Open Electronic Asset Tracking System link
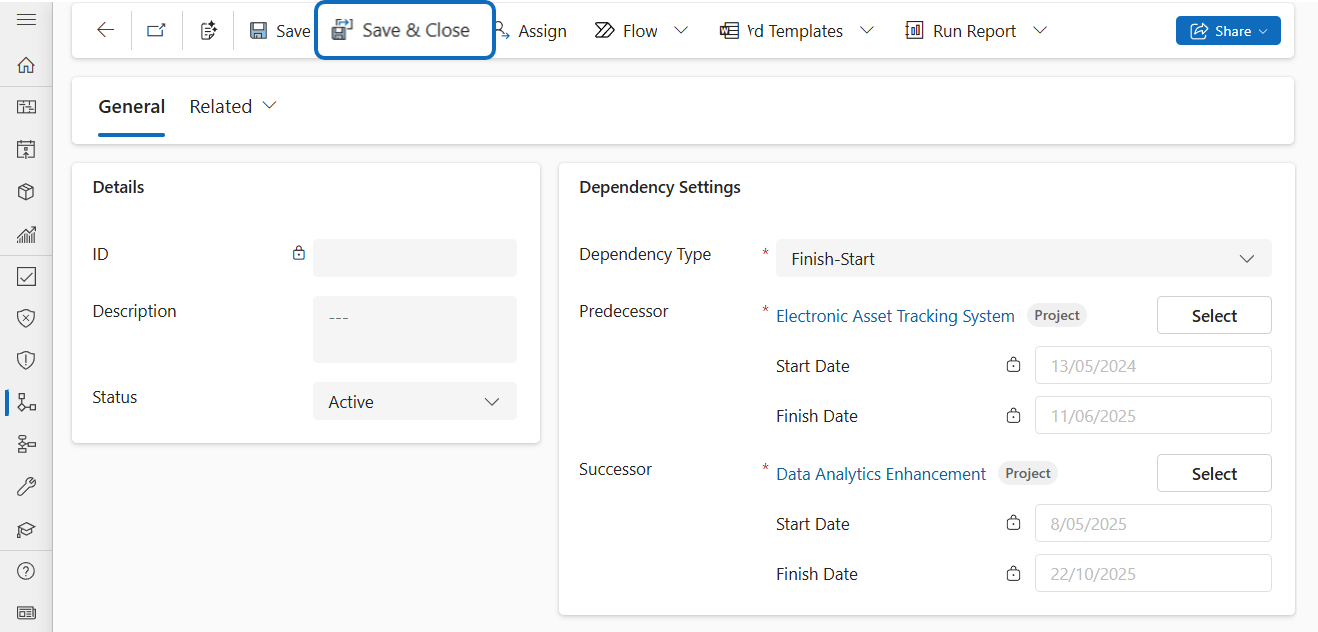 click(x=895, y=316)
